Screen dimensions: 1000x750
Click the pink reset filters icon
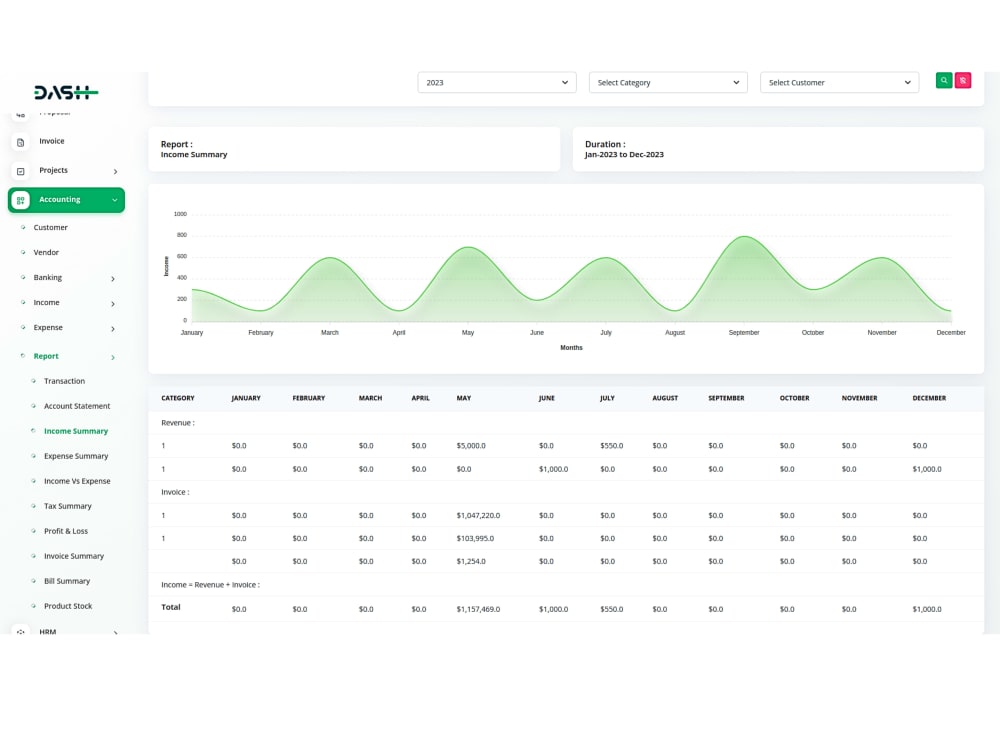[963, 80]
